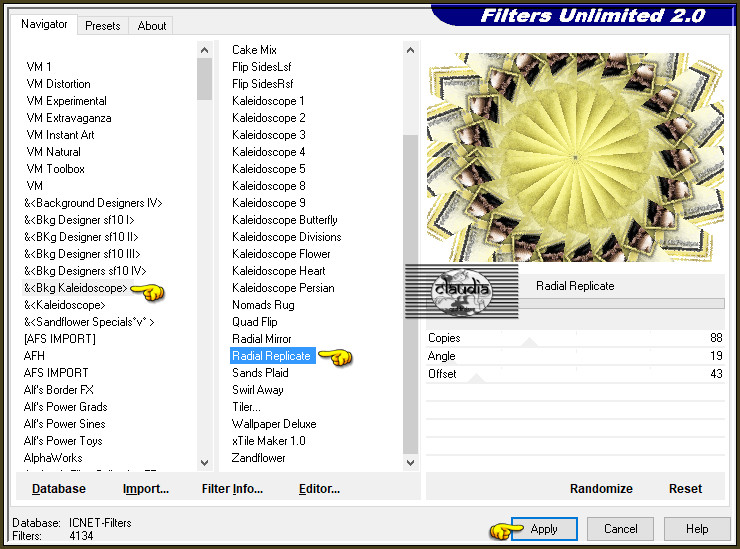Select Alf's Power Sines category
Viewport: 740px width, 549px height.
65,424
